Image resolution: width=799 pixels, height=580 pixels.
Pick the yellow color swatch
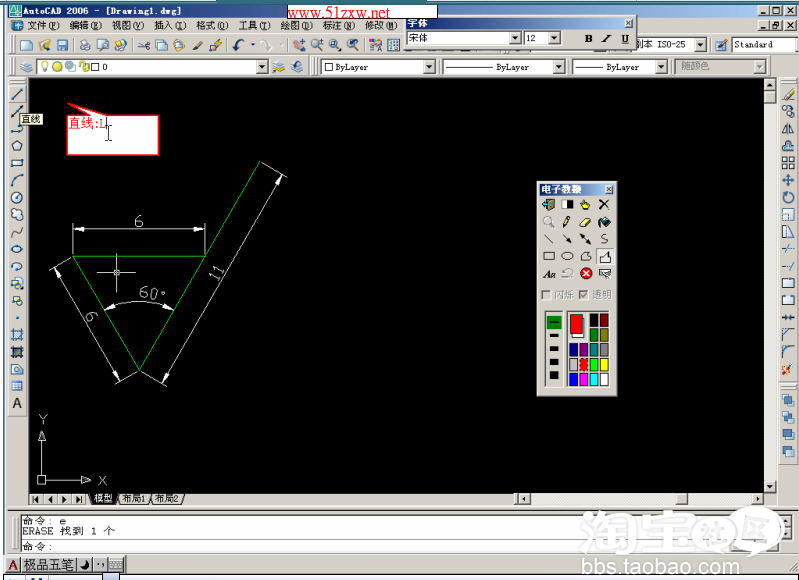[604, 365]
